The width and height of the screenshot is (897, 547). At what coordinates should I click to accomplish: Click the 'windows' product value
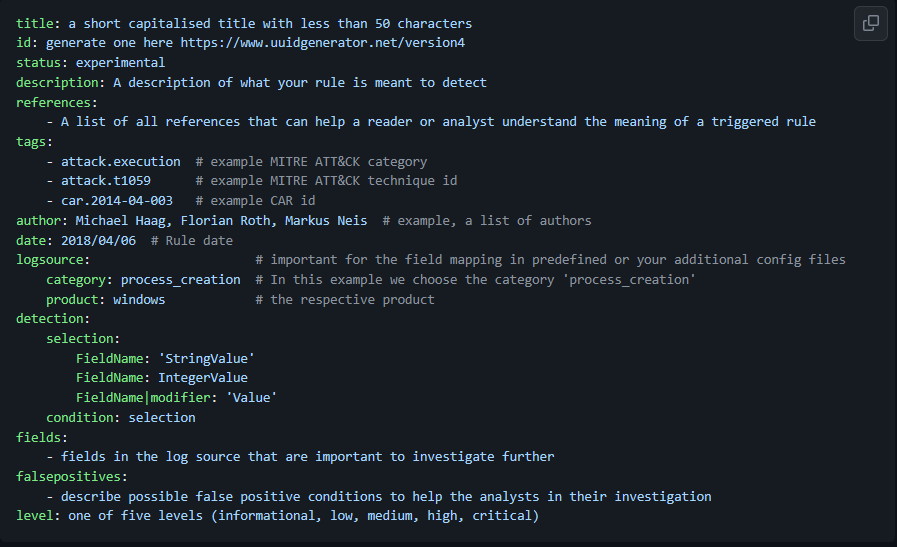coord(139,300)
